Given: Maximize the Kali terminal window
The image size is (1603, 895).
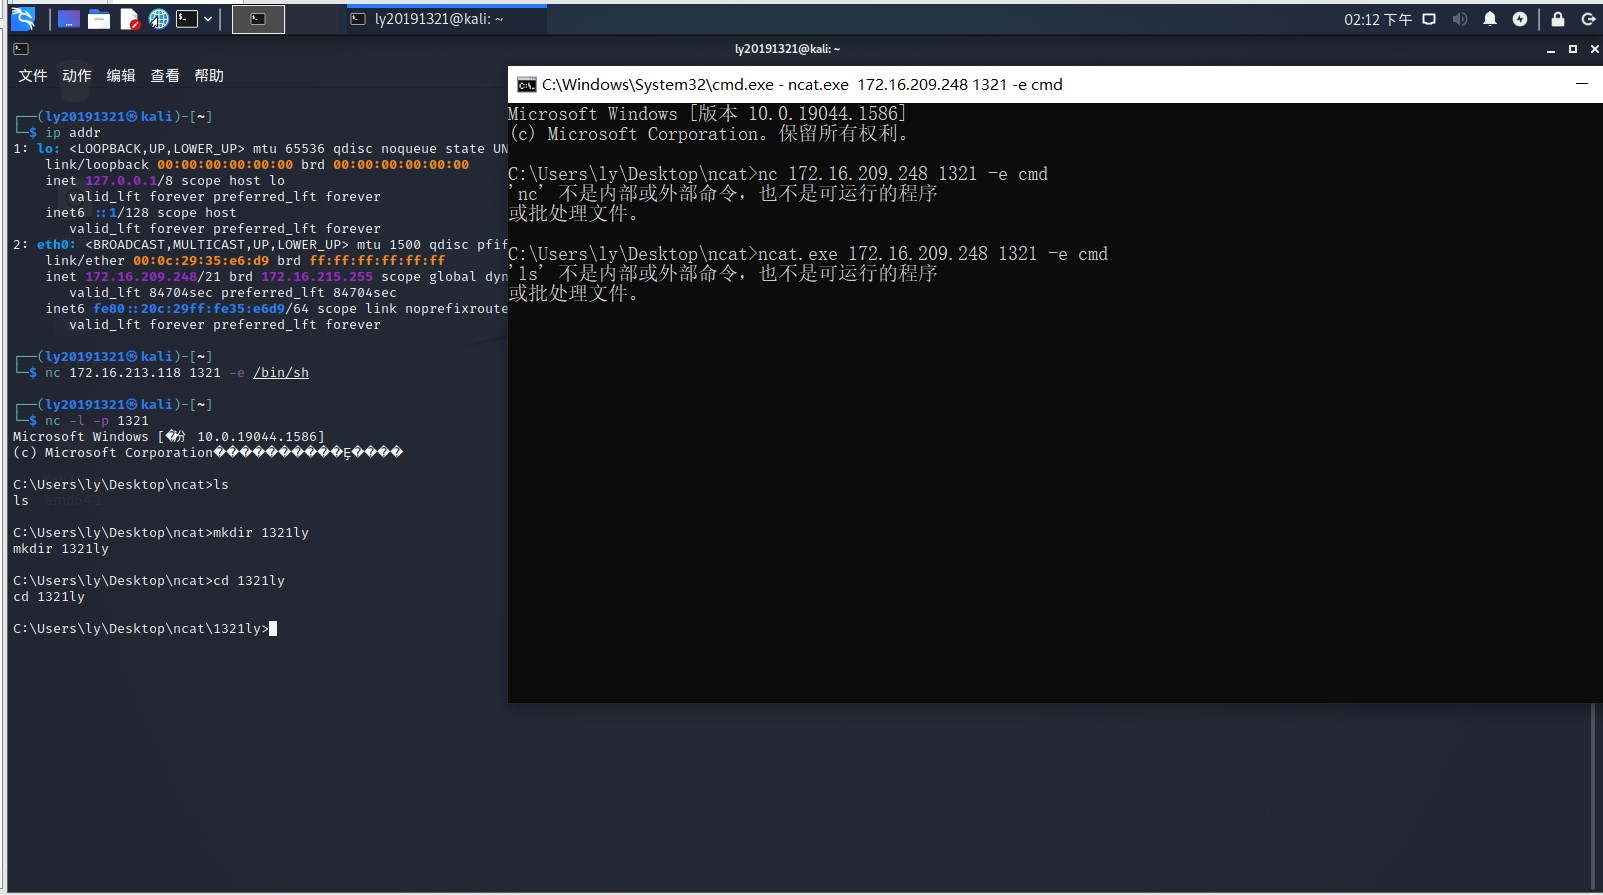Looking at the screenshot, I should (x=1573, y=49).
